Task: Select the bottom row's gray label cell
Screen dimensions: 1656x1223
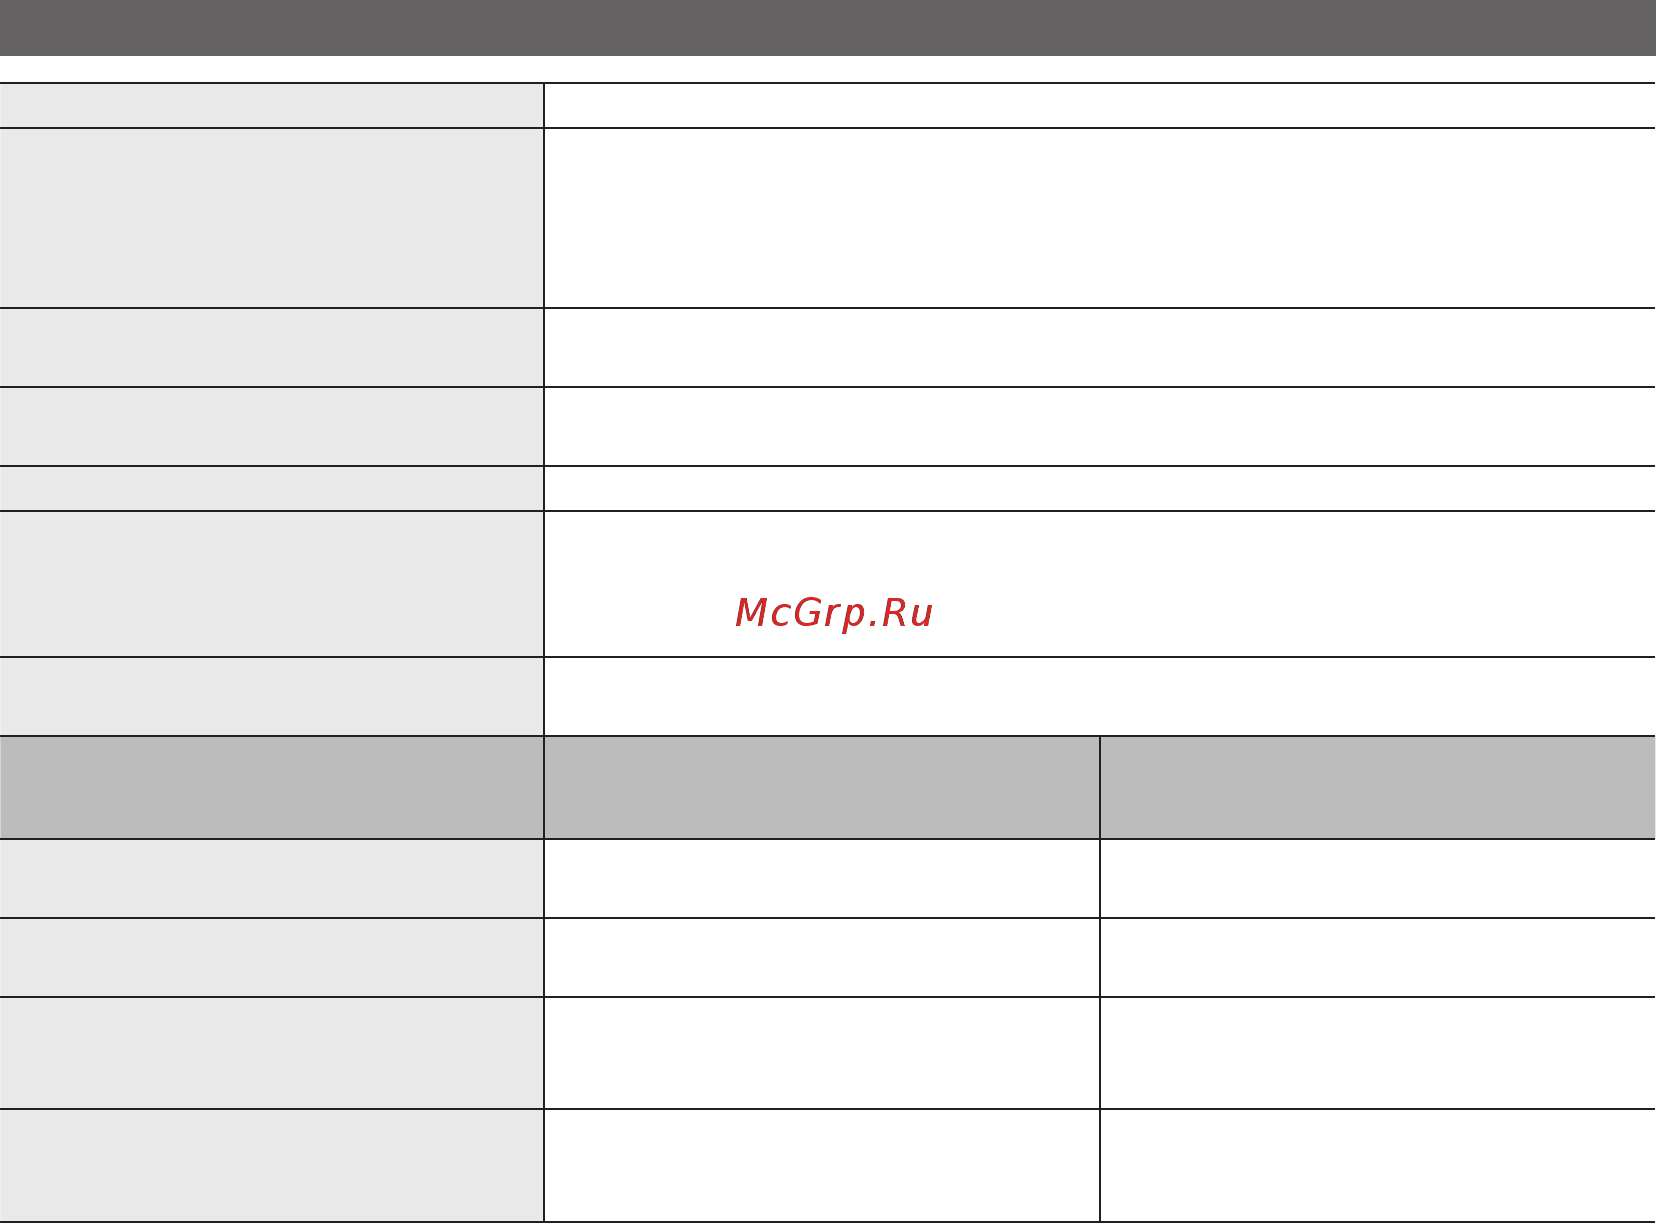Action: (x=271, y=1165)
